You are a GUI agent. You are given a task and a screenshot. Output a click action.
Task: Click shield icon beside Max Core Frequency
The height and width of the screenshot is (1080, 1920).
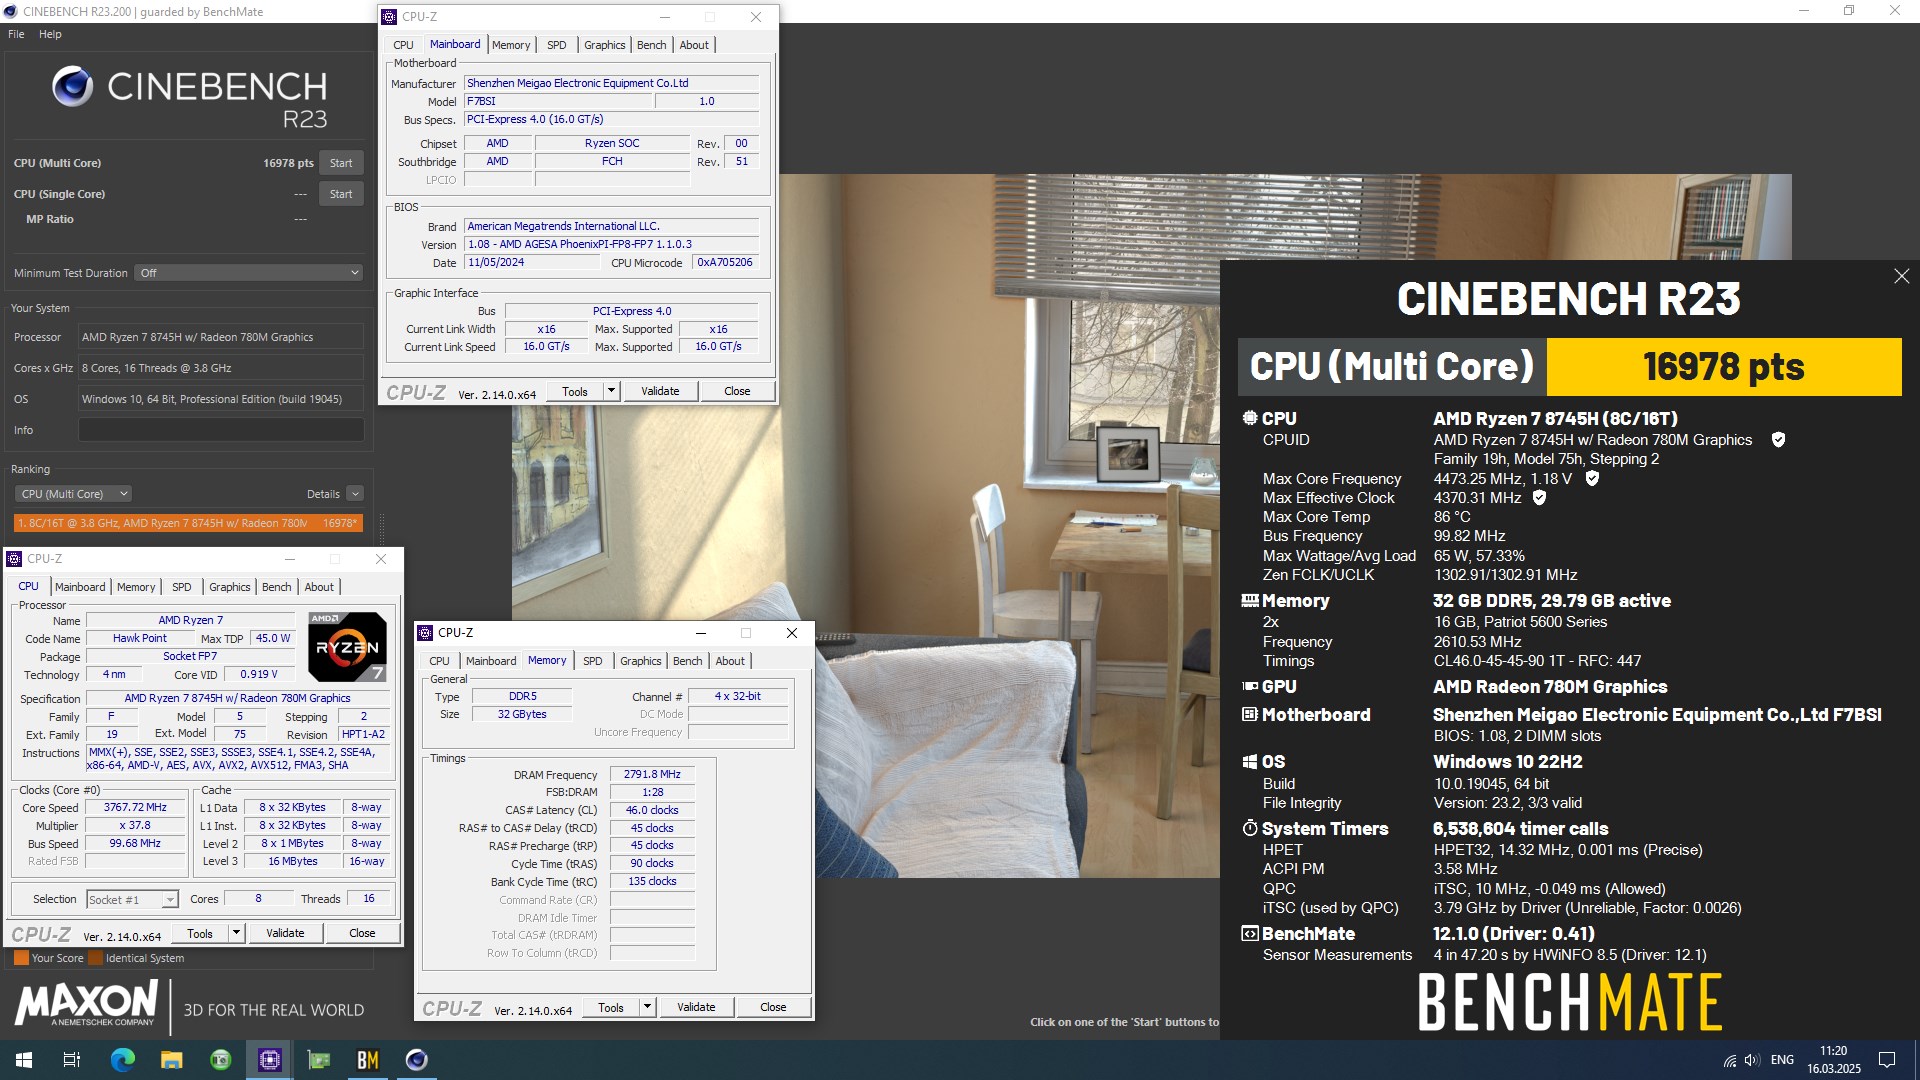1592,479
